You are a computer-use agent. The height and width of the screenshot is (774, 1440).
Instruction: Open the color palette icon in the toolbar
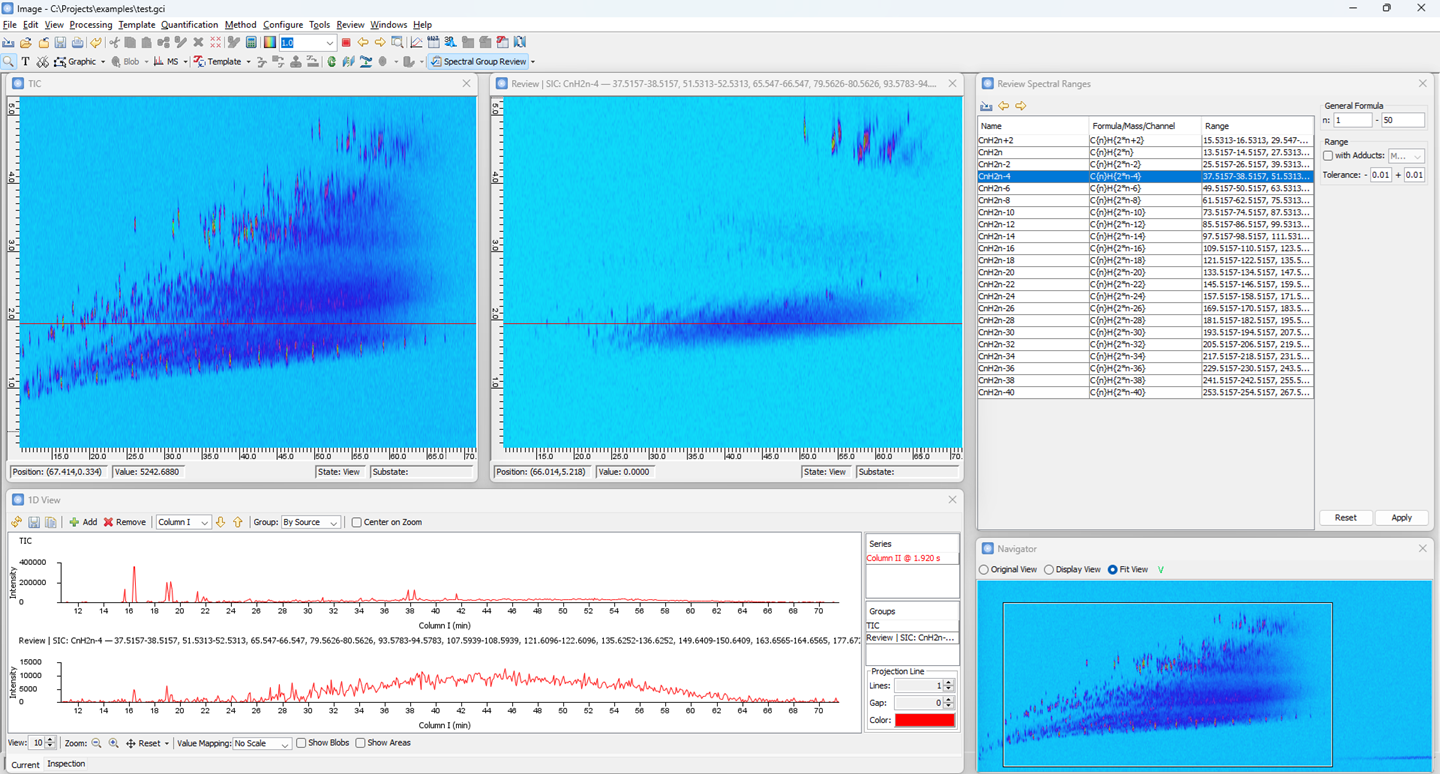pos(270,42)
